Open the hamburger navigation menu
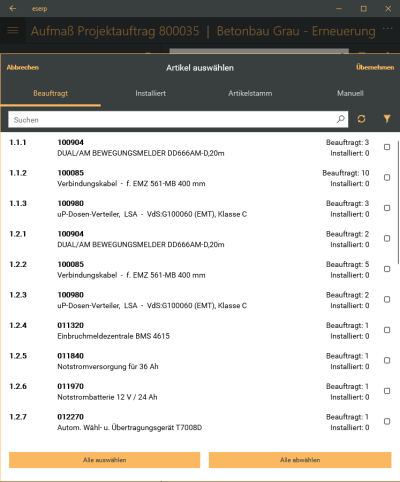This screenshot has height=482, width=400. pyautogui.click(x=13, y=31)
